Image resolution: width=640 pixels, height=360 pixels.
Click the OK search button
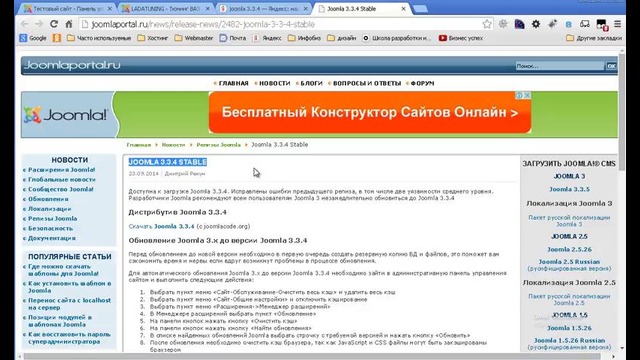[x=611, y=66]
